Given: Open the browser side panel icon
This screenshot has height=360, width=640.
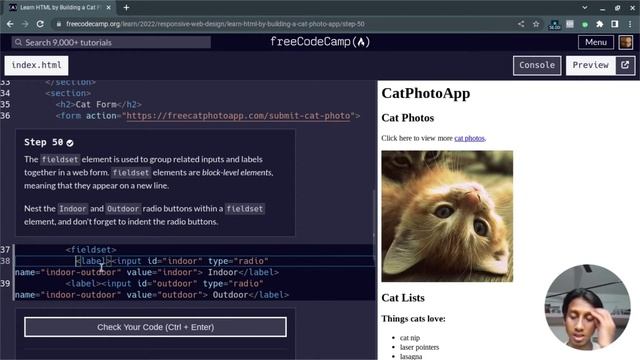Looking at the screenshot, I should [x=614, y=24].
